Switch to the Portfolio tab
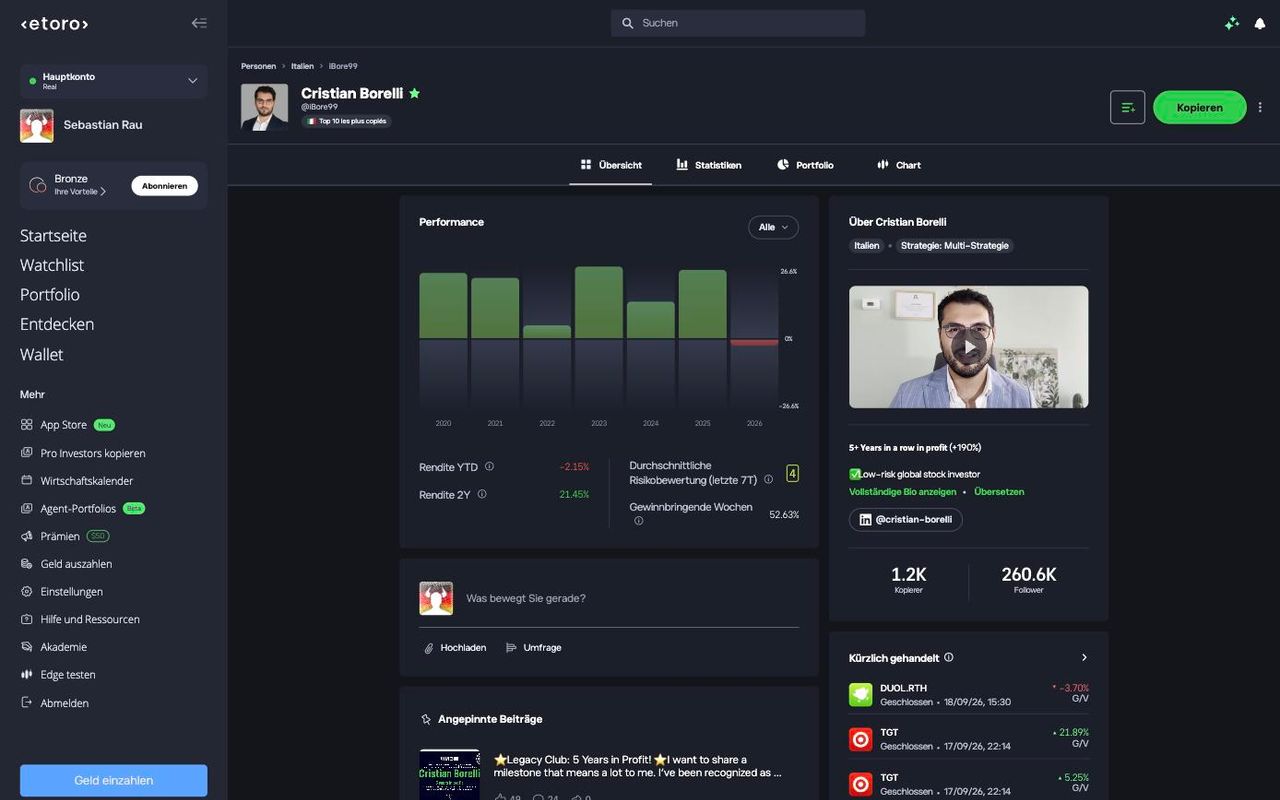 coord(805,165)
